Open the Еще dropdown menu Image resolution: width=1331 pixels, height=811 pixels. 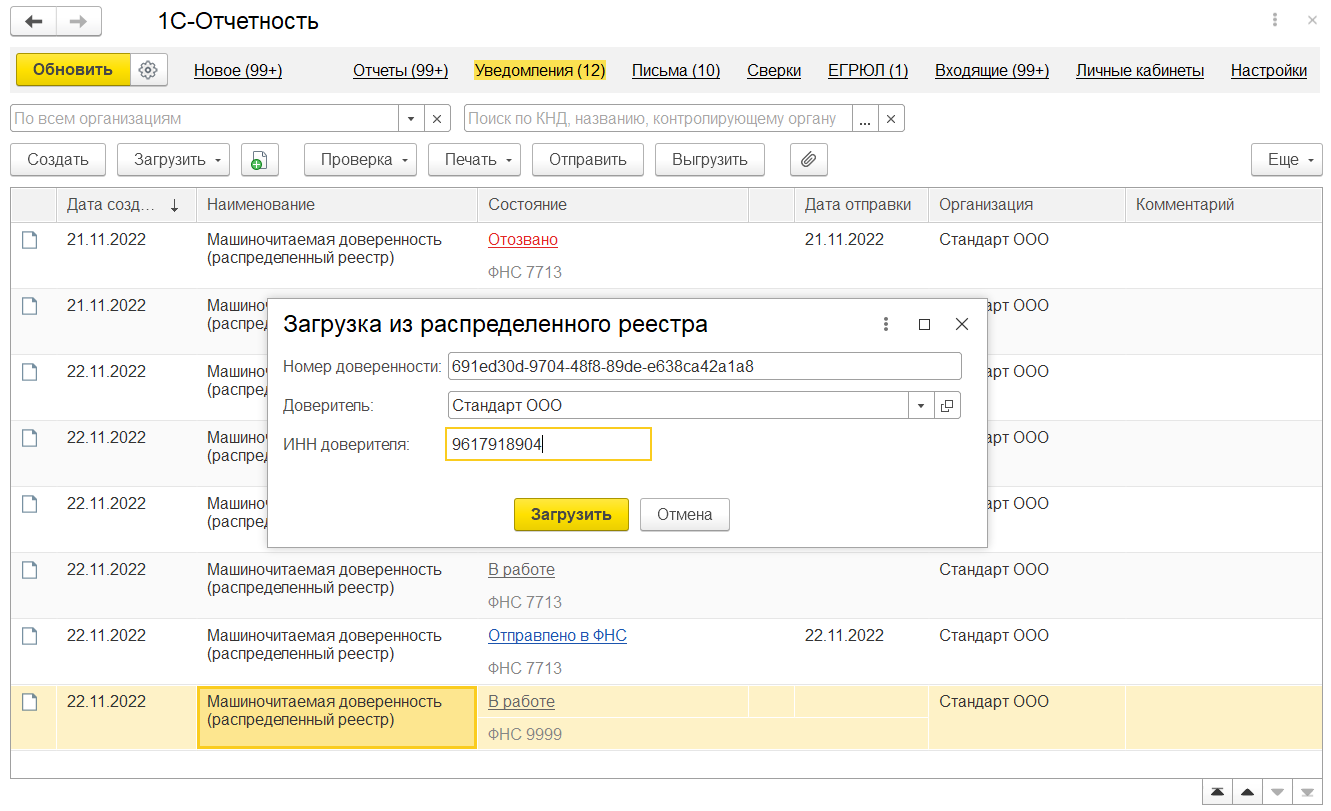coord(1286,159)
